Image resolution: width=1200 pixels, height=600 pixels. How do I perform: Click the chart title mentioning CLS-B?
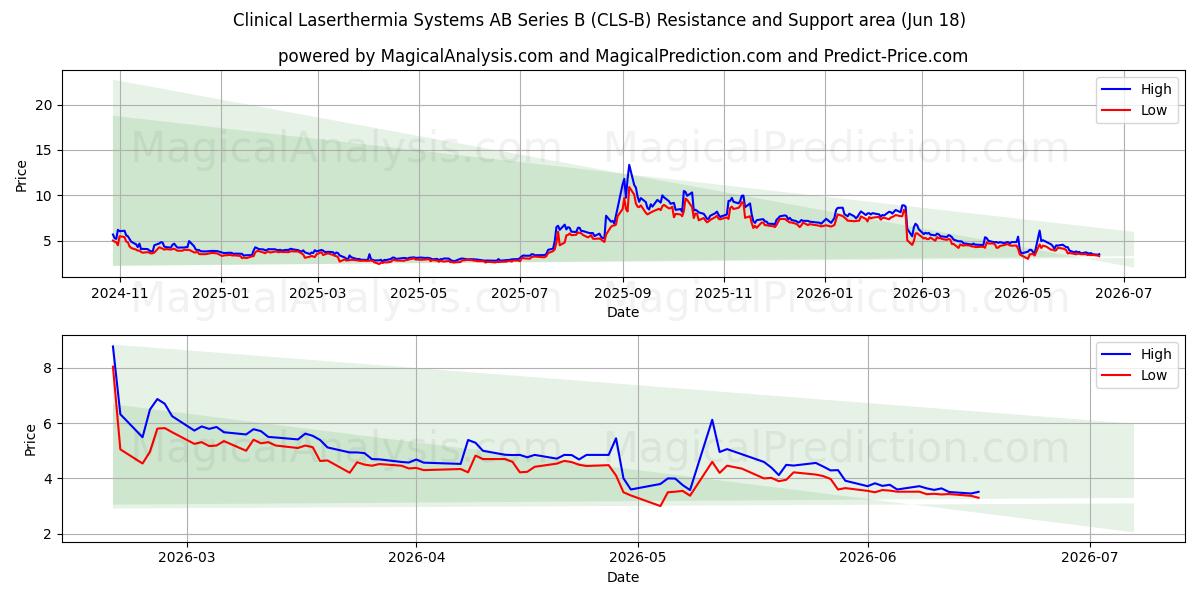coord(599,20)
